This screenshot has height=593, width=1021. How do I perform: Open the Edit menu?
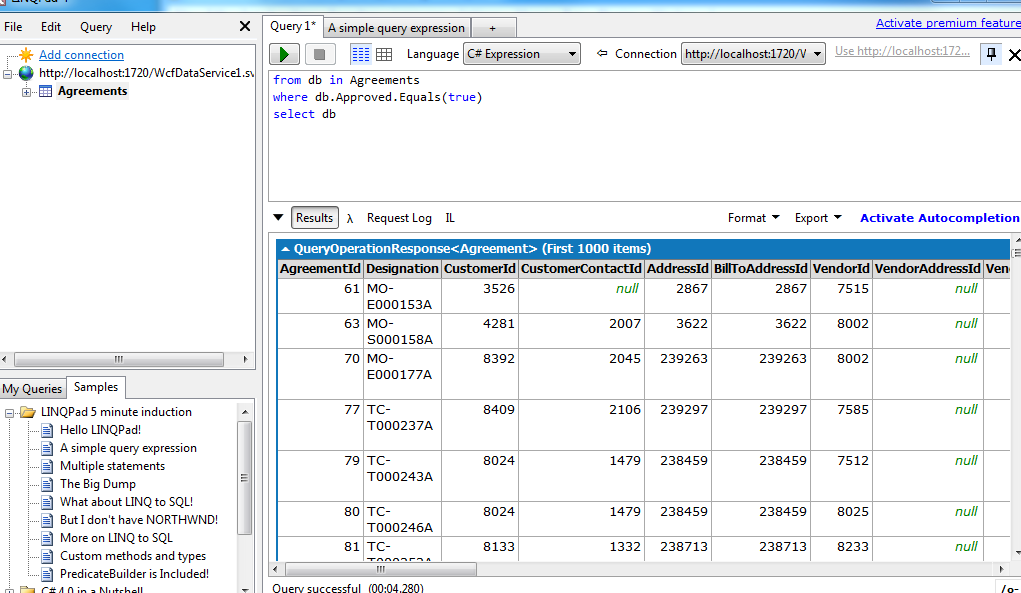pos(51,27)
